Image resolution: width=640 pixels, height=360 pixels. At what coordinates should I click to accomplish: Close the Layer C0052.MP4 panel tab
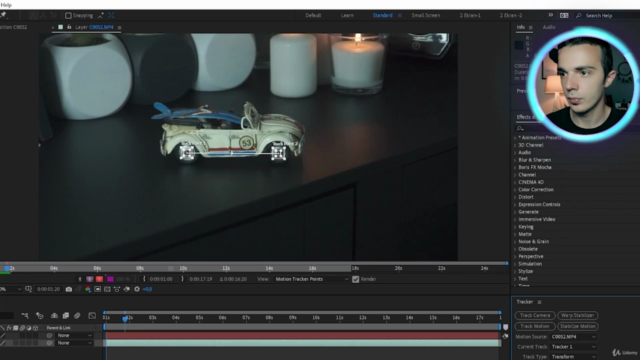[x=53, y=27]
